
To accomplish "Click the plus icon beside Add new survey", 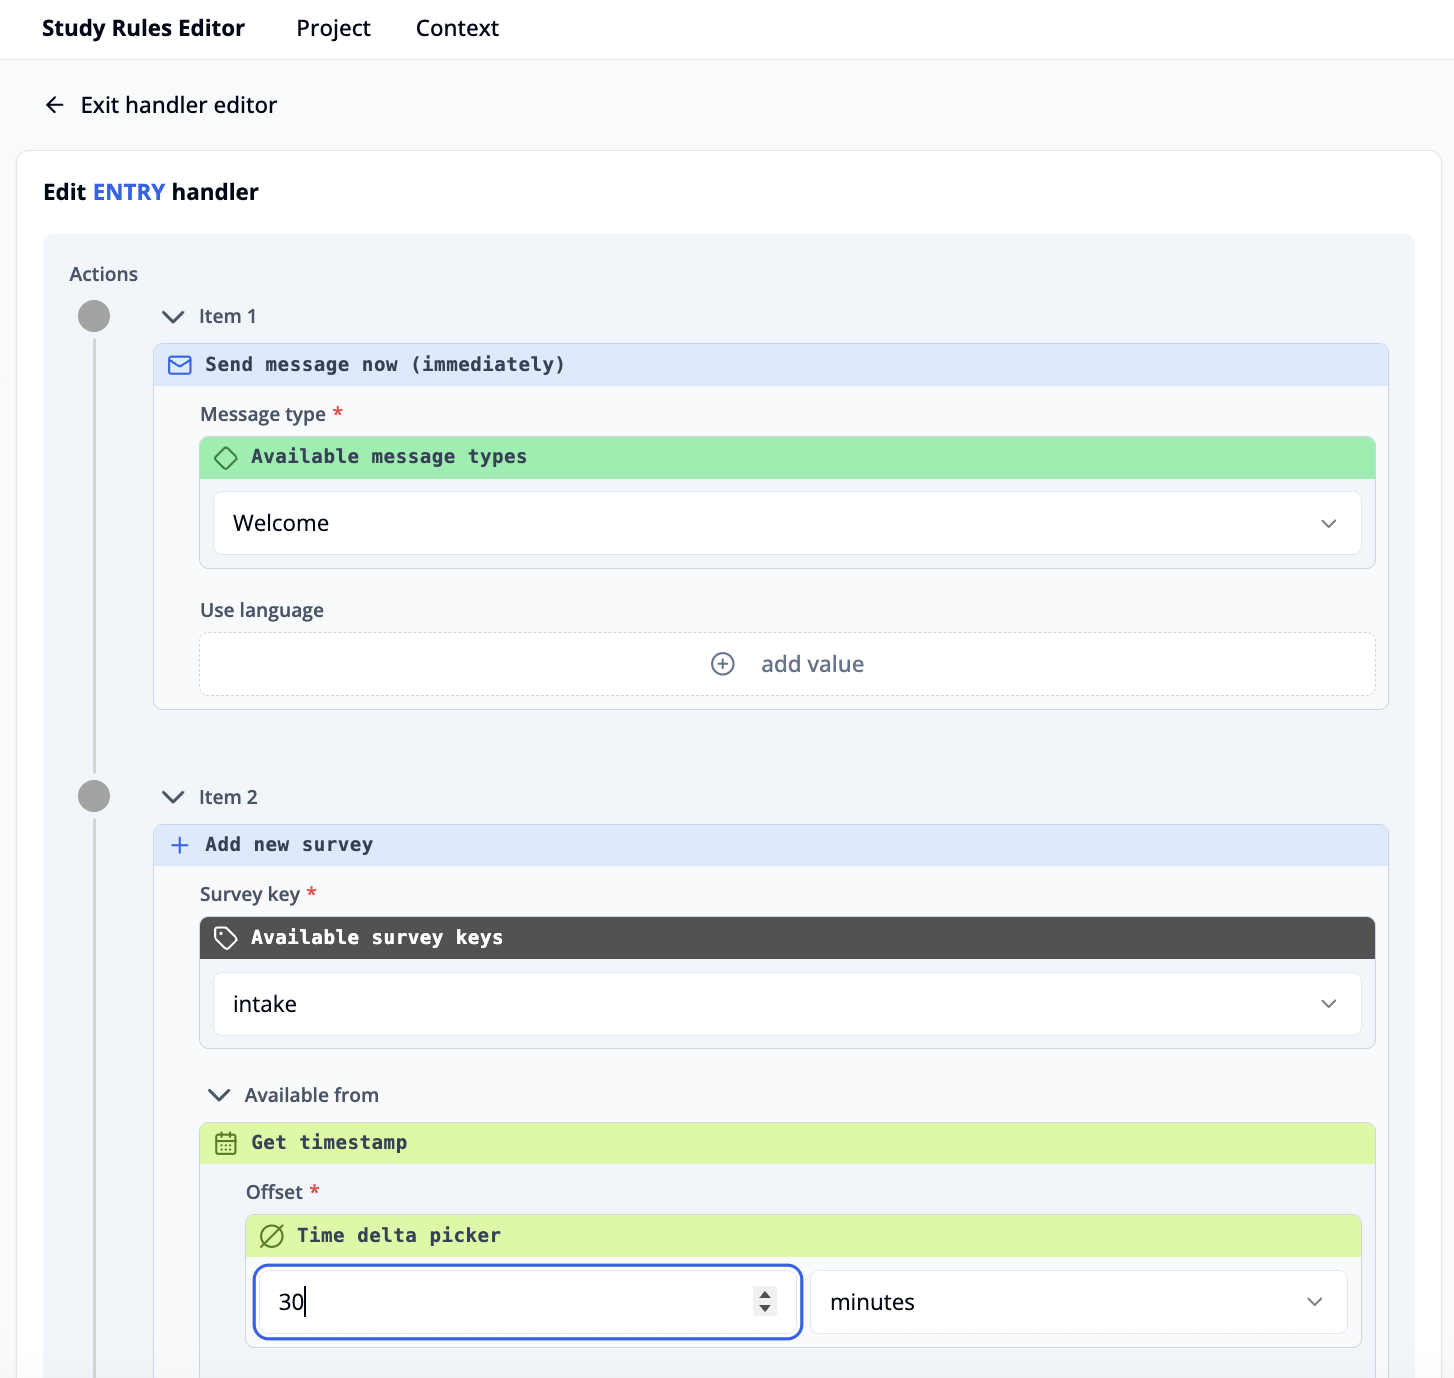I will tap(179, 844).
